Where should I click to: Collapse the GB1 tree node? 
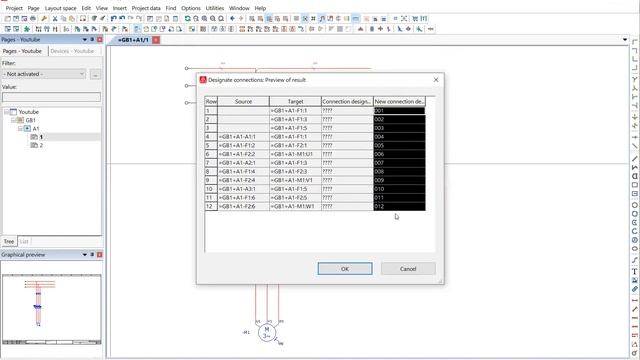13,120
